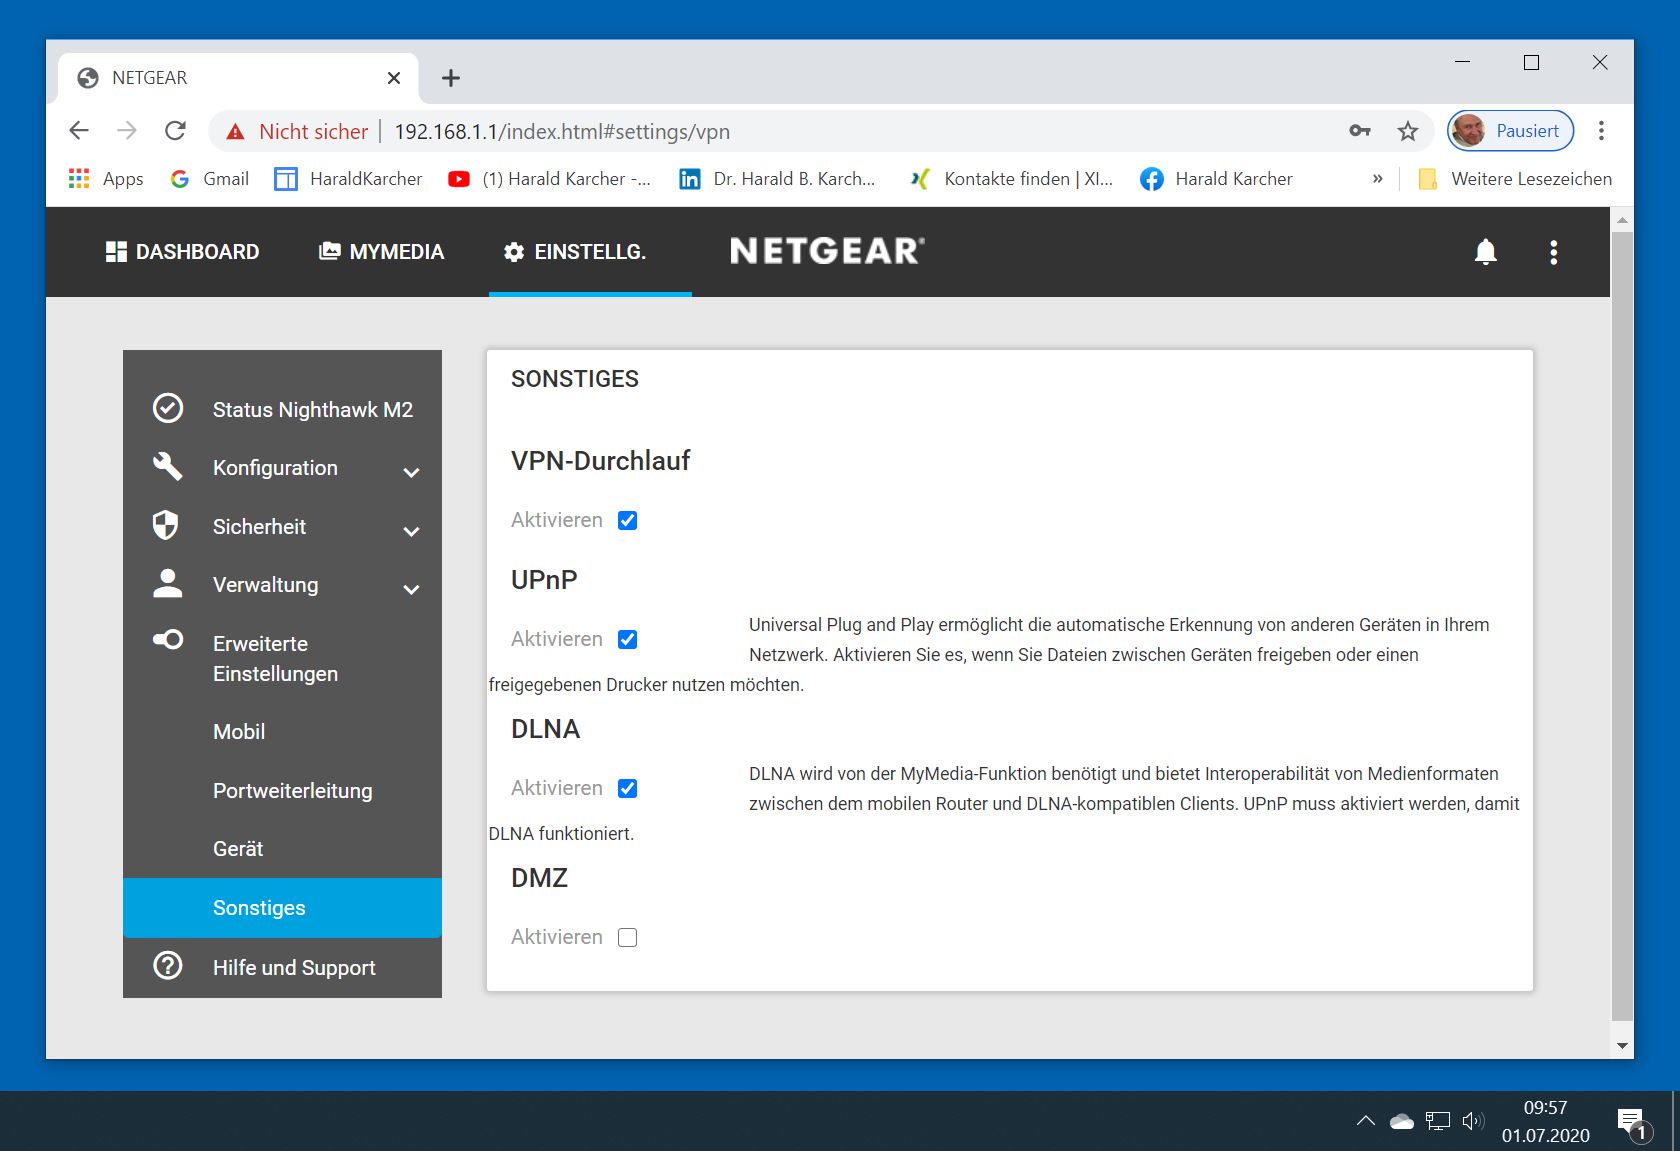Open the Xing Kontakte finden bookmark
This screenshot has height=1151, width=1680.
click(1011, 179)
